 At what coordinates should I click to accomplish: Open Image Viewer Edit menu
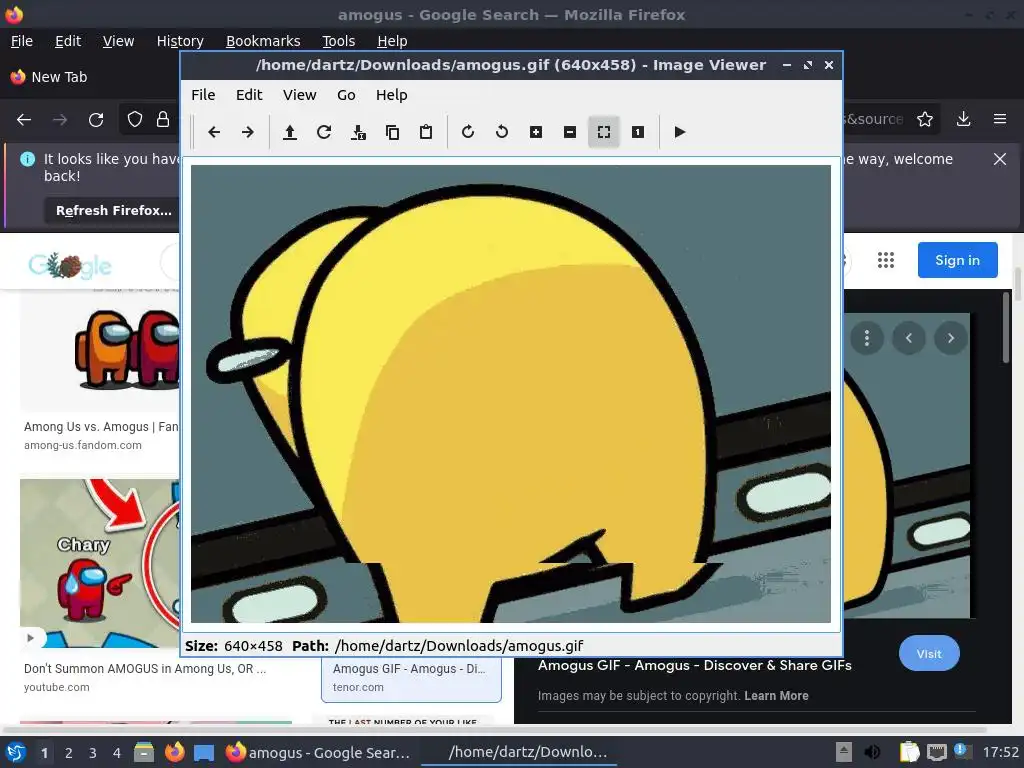coord(249,95)
